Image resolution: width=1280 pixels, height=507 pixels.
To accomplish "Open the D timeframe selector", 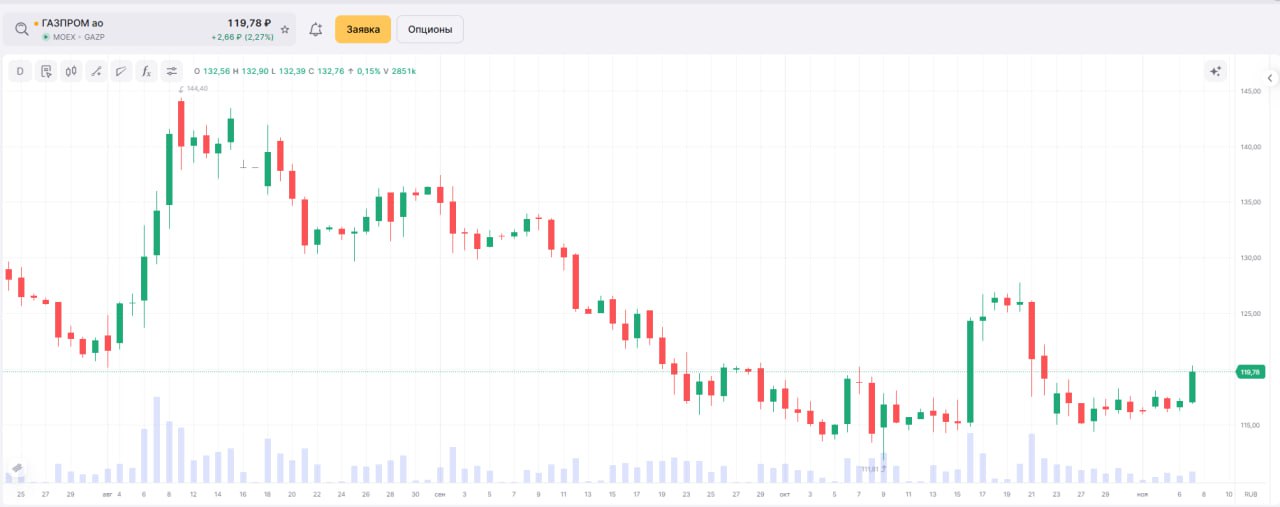I will (20, 71).
